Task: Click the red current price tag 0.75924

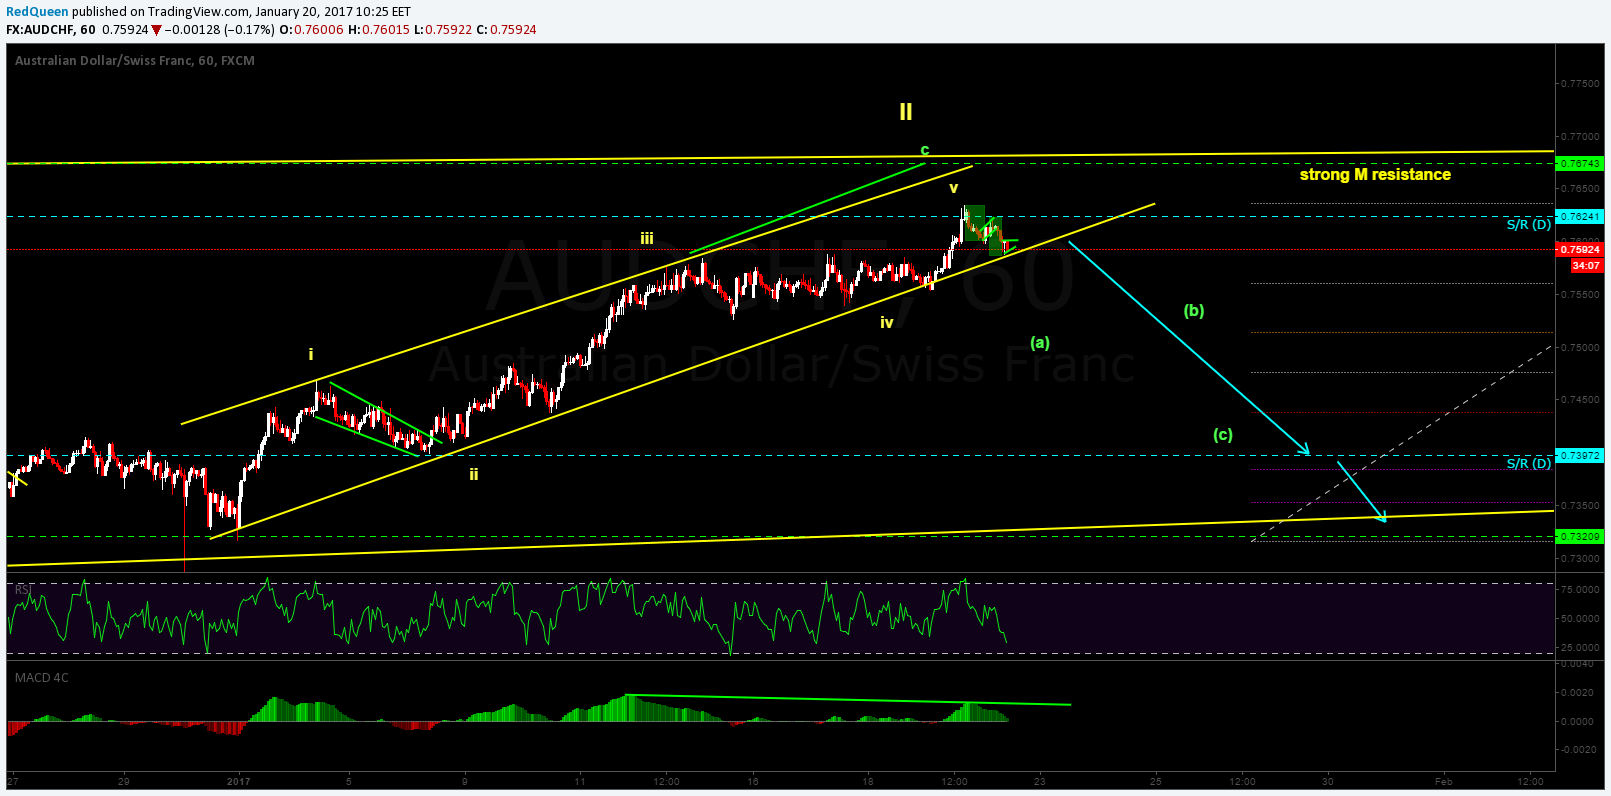Action: (x=1581, y=249)
